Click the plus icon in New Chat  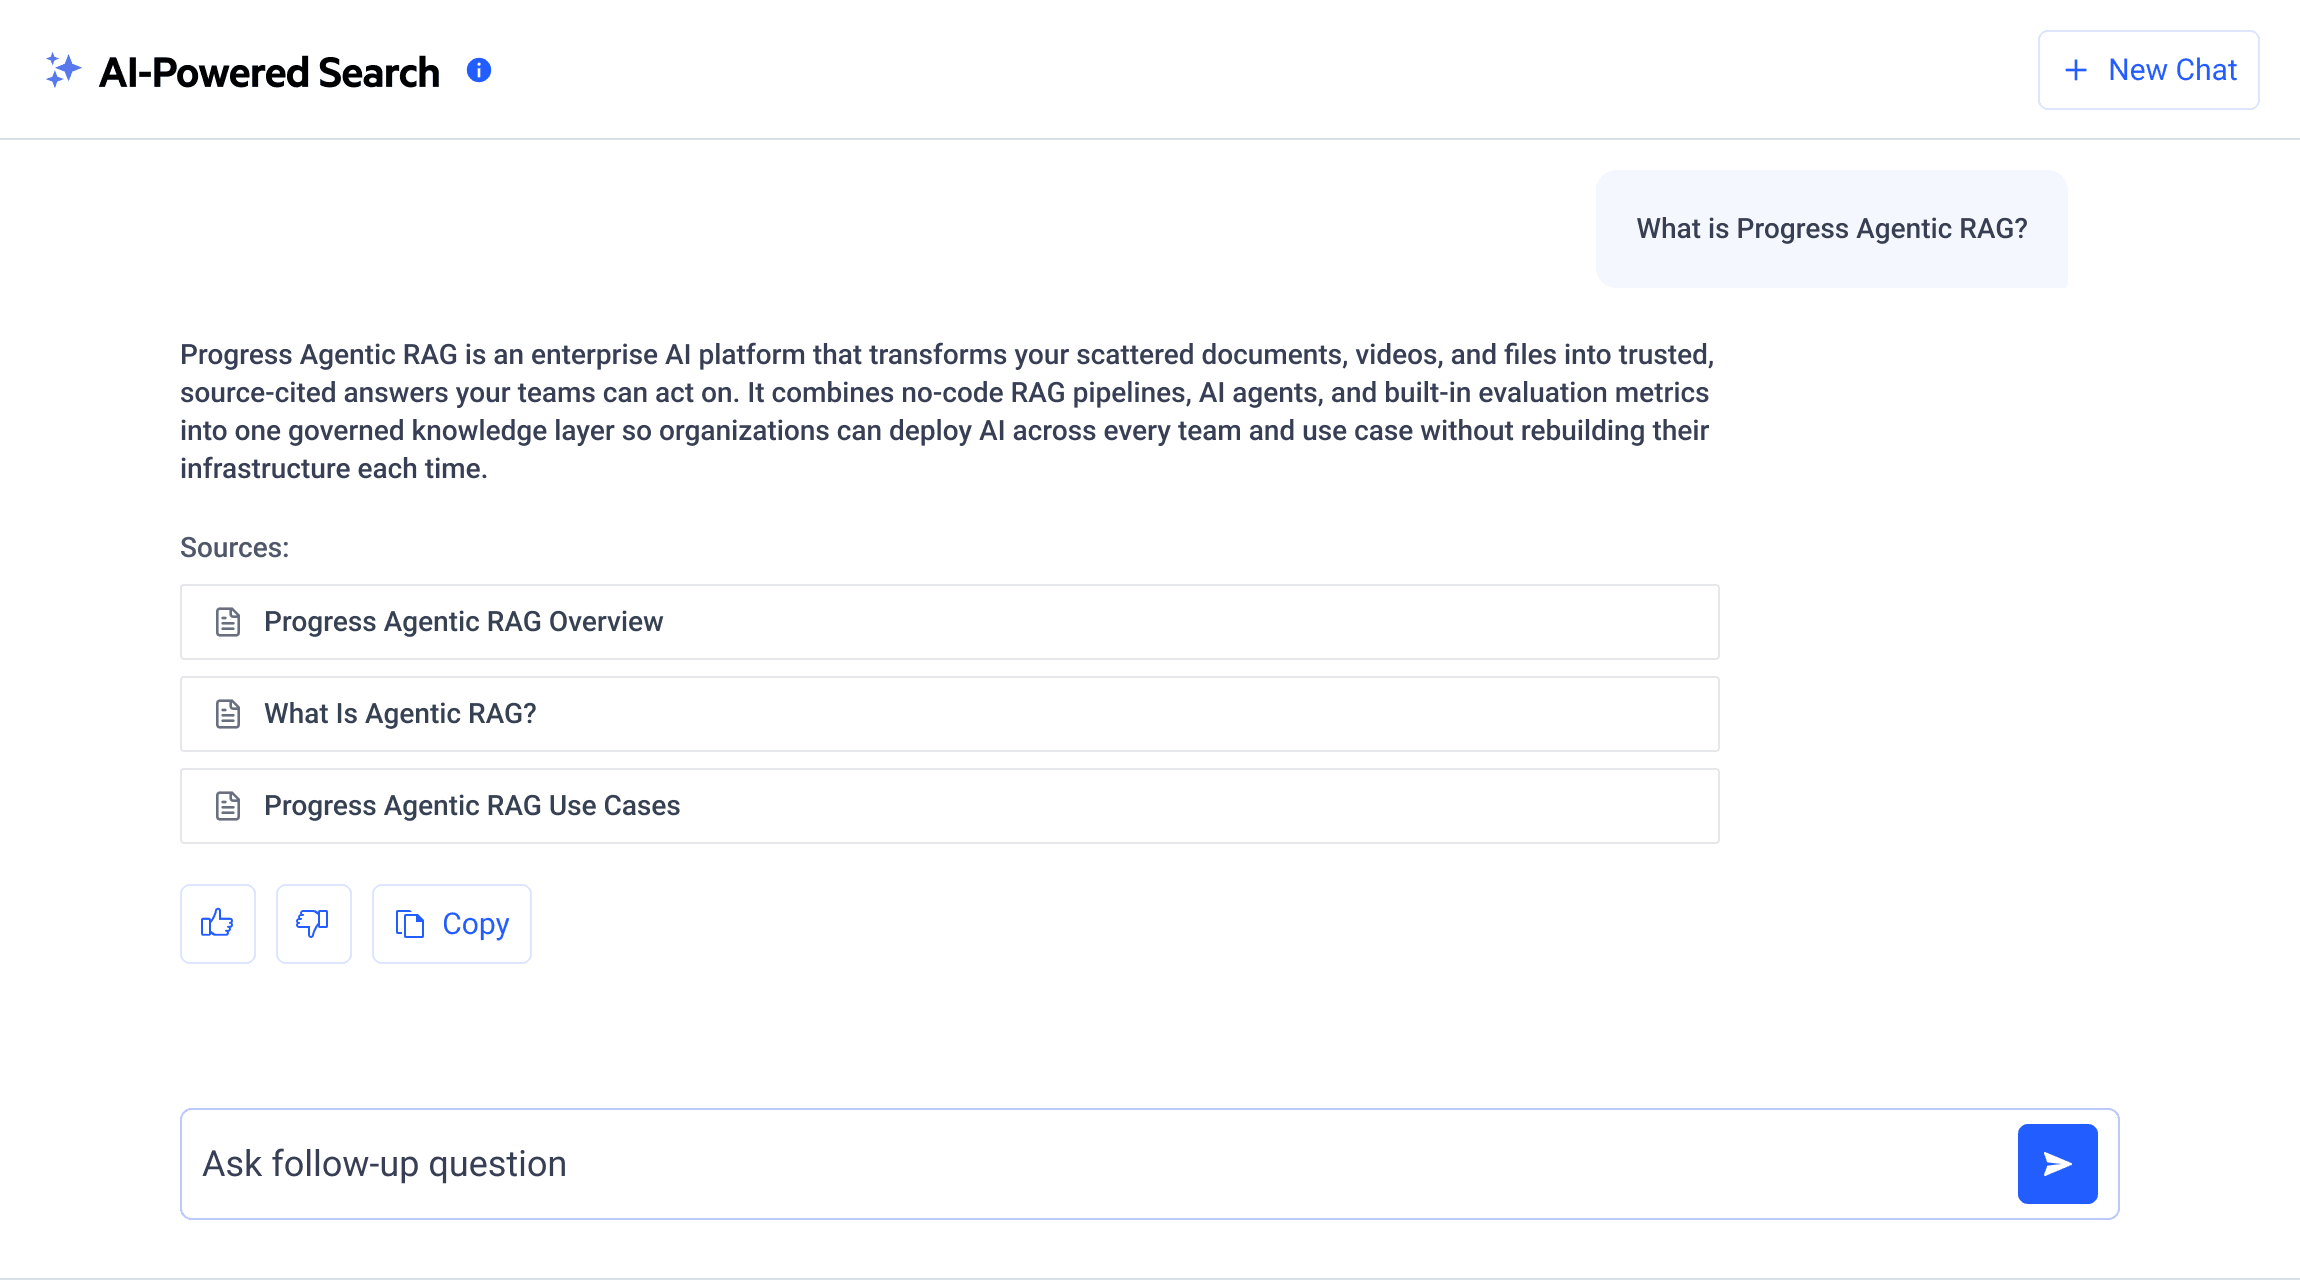2076,70
